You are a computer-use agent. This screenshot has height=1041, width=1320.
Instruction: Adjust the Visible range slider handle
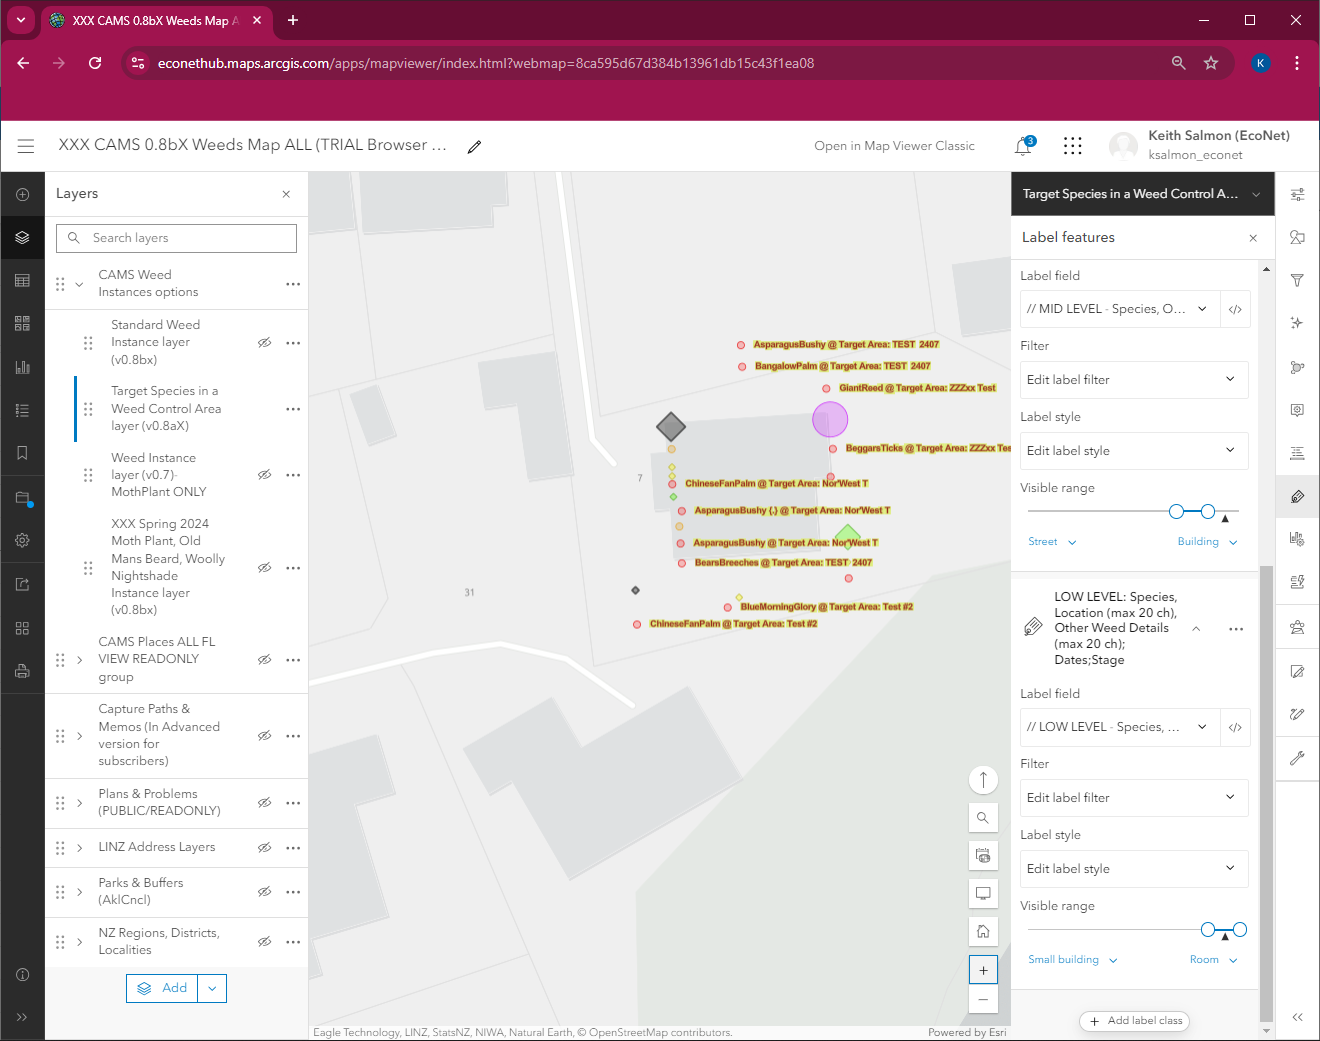(1208, 510)
